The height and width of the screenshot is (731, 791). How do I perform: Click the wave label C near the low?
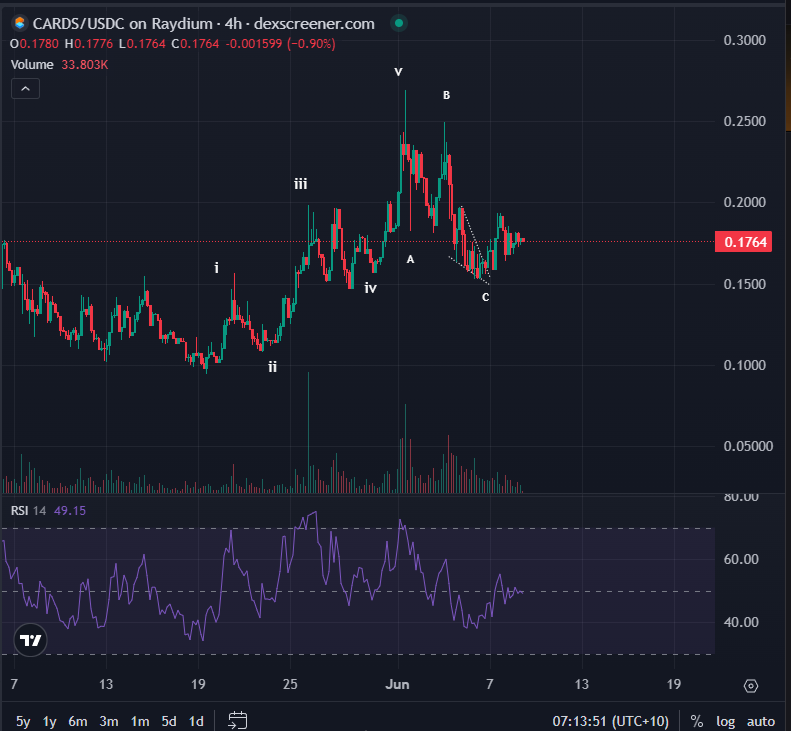coord(485,297)
